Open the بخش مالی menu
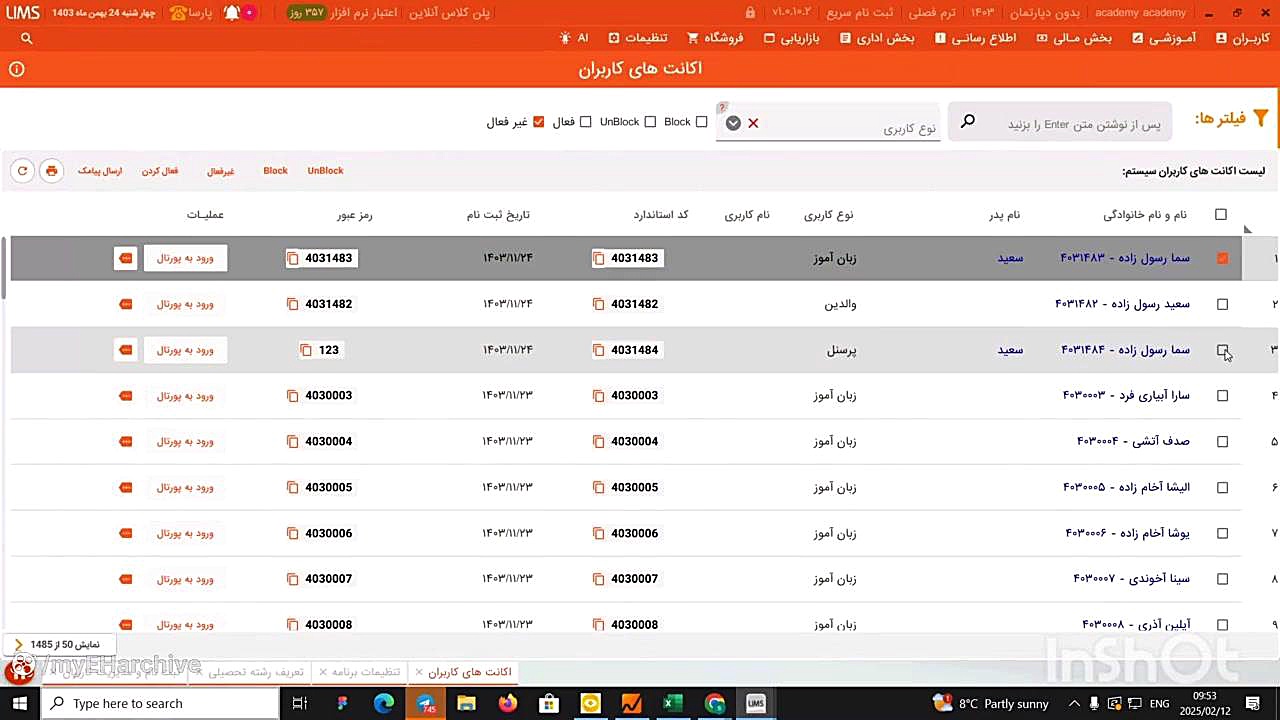 click(1075, 38)
